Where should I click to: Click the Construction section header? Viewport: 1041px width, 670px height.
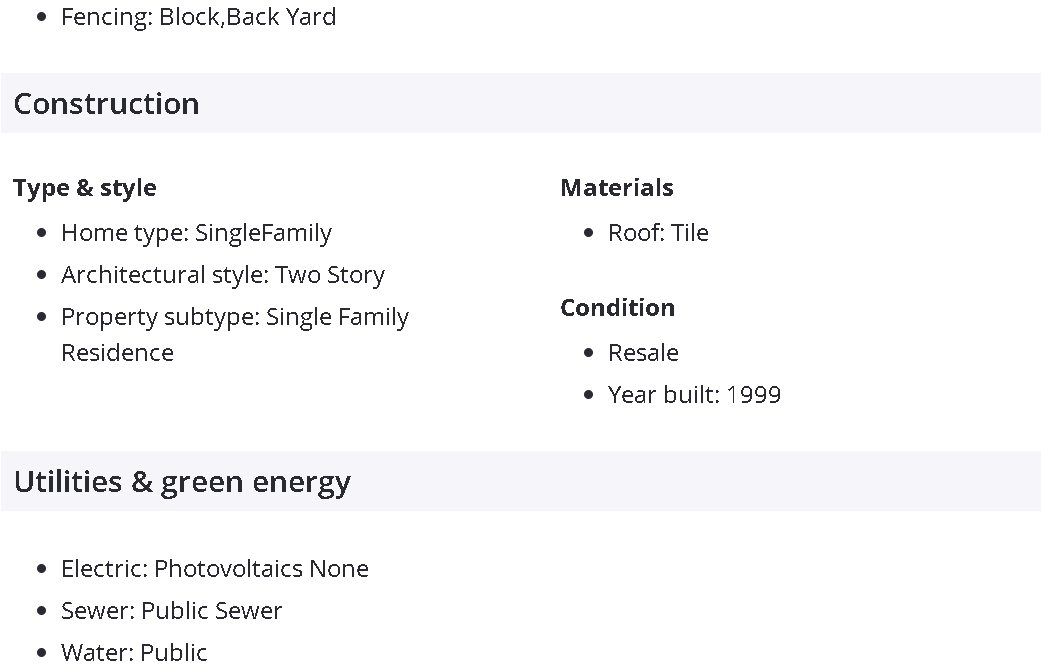(106, 104)
